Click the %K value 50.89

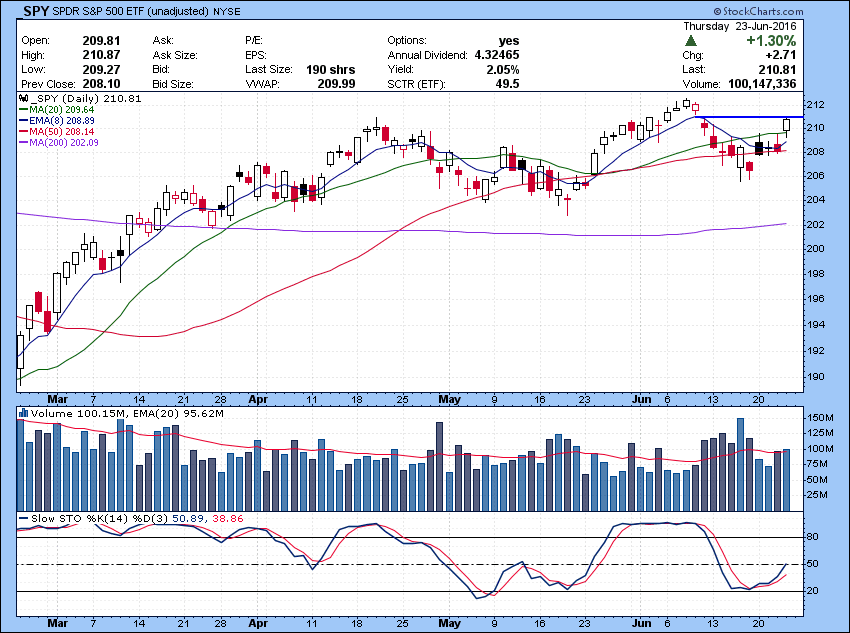point(188,519)
